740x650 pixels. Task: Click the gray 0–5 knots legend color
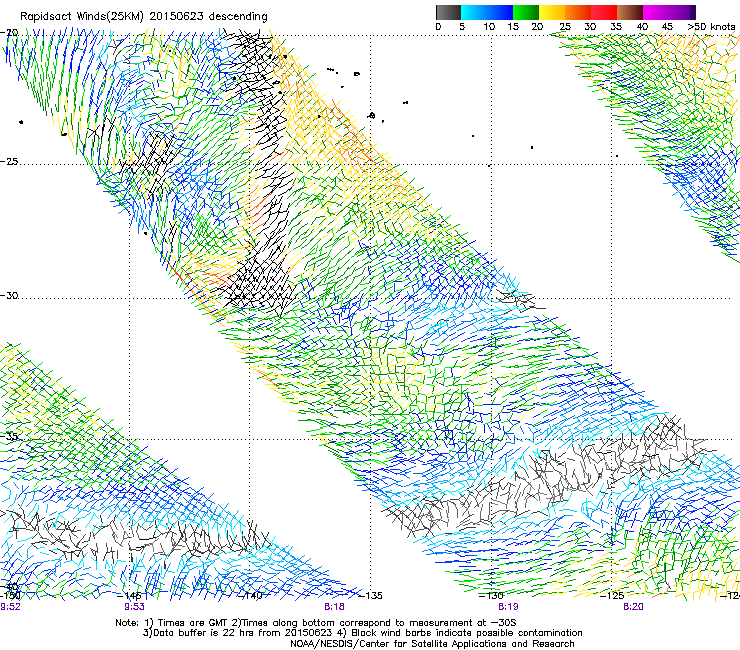448,12
